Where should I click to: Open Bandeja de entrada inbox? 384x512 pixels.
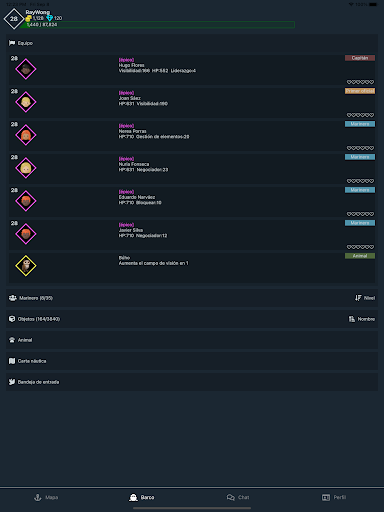192,382
